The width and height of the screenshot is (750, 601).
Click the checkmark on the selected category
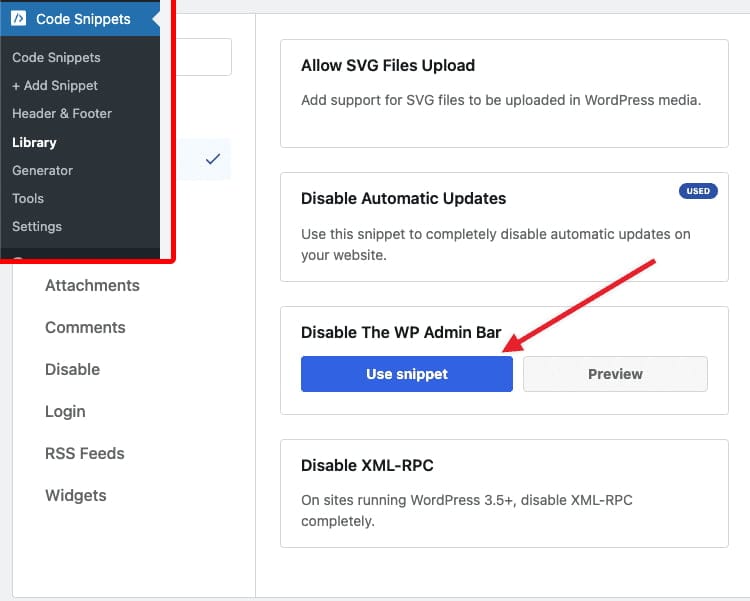coord(212,159)
